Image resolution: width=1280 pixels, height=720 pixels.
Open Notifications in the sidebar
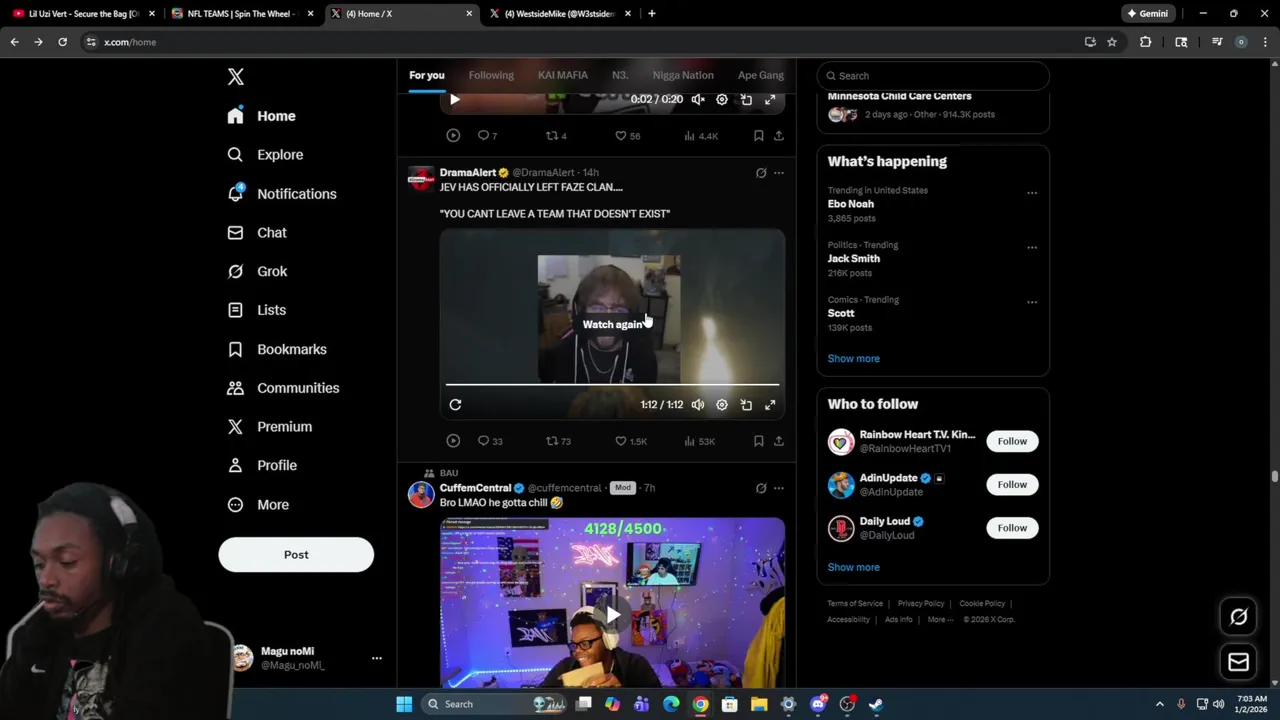[x=282, y=194]
